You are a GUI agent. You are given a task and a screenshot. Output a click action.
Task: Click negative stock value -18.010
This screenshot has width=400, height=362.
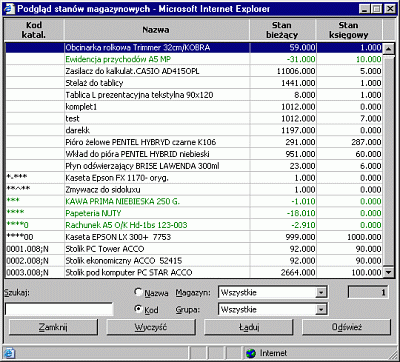(301, 213)
